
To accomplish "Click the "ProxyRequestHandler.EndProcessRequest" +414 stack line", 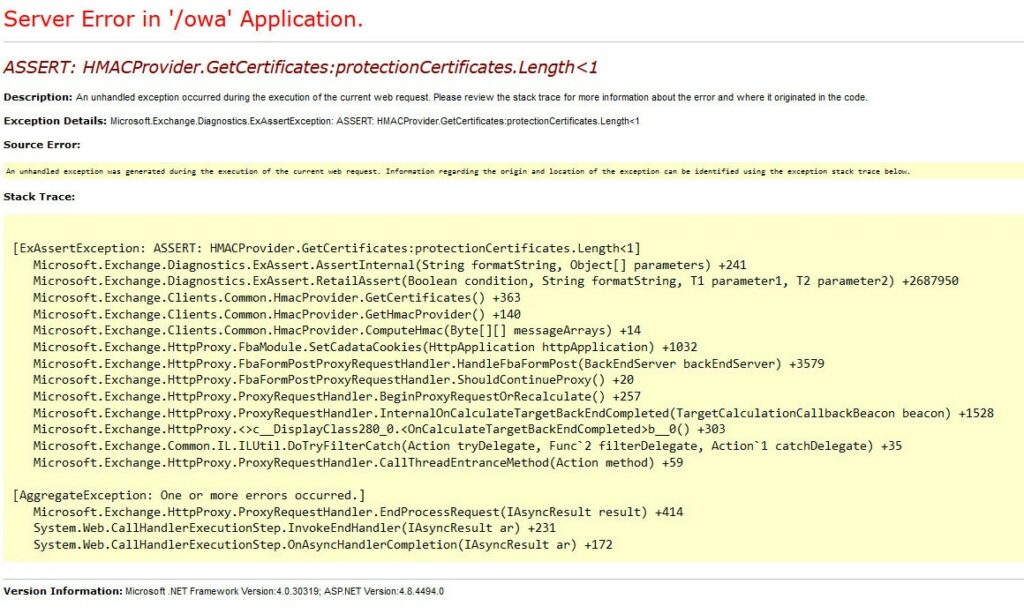I will [358, 511].
